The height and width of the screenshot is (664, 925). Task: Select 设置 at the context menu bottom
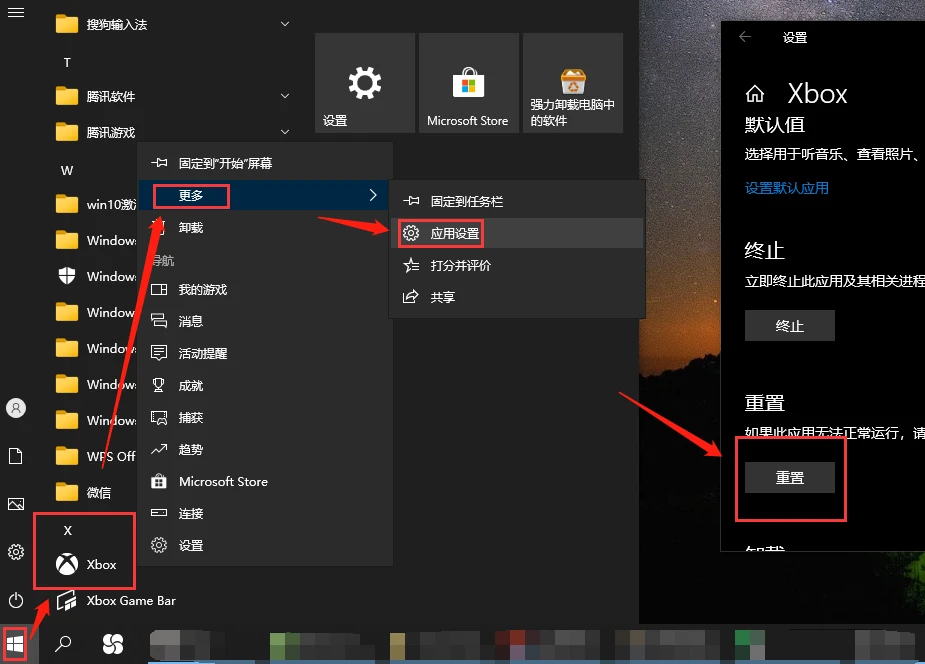coord(265,545)
